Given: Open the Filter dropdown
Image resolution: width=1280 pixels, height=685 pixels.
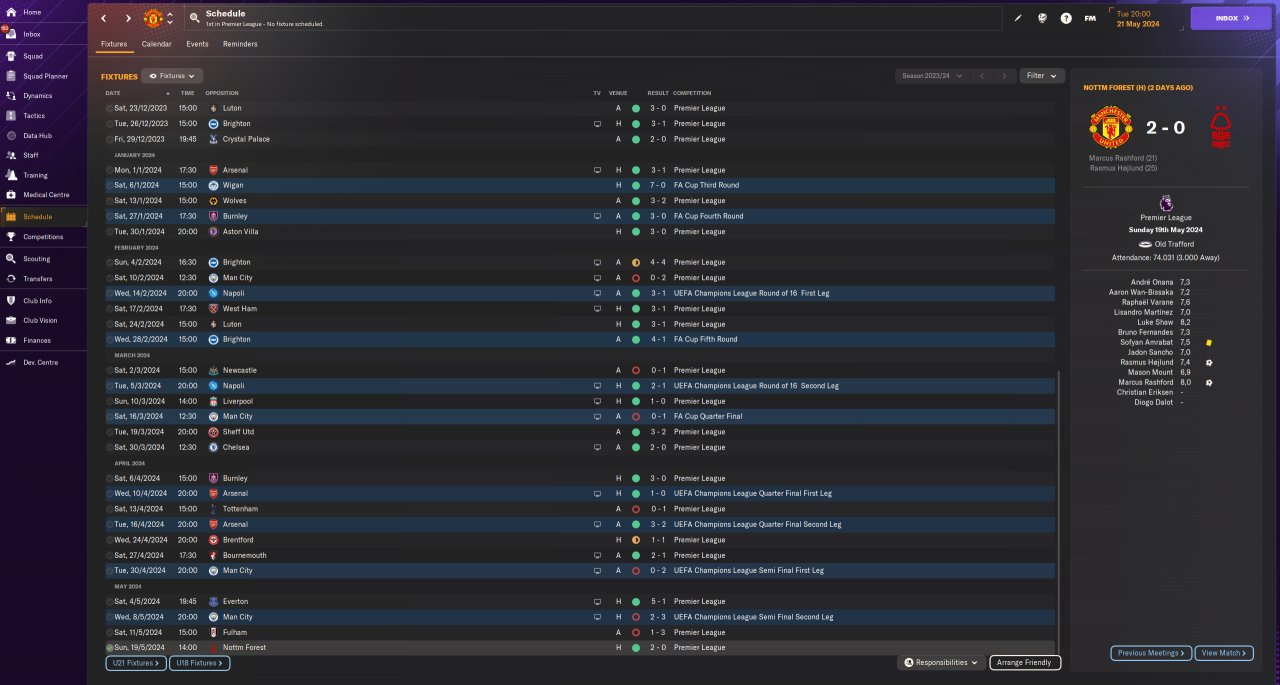Looking at the screenshot, I should click(x=1042, y=75).
